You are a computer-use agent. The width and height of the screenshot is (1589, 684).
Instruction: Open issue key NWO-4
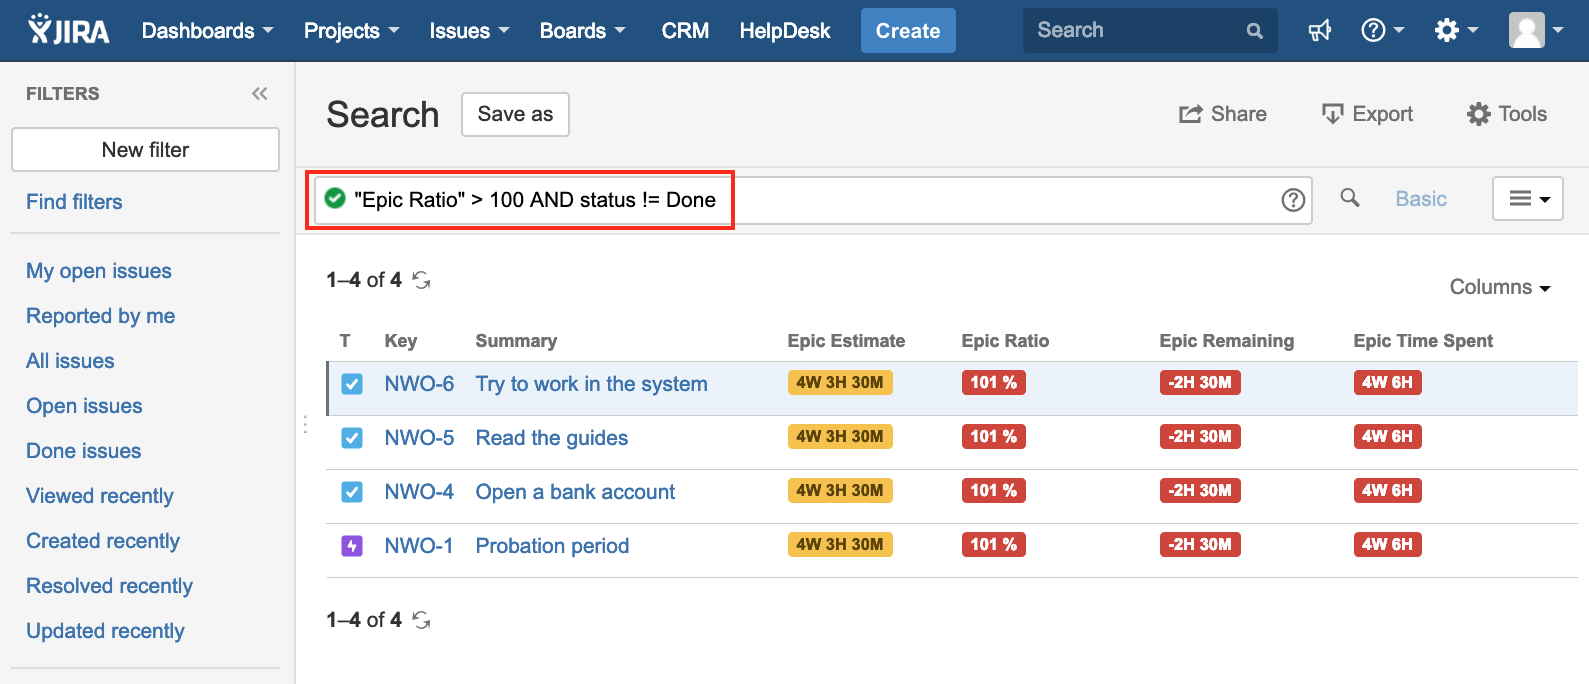pos(419,492)
